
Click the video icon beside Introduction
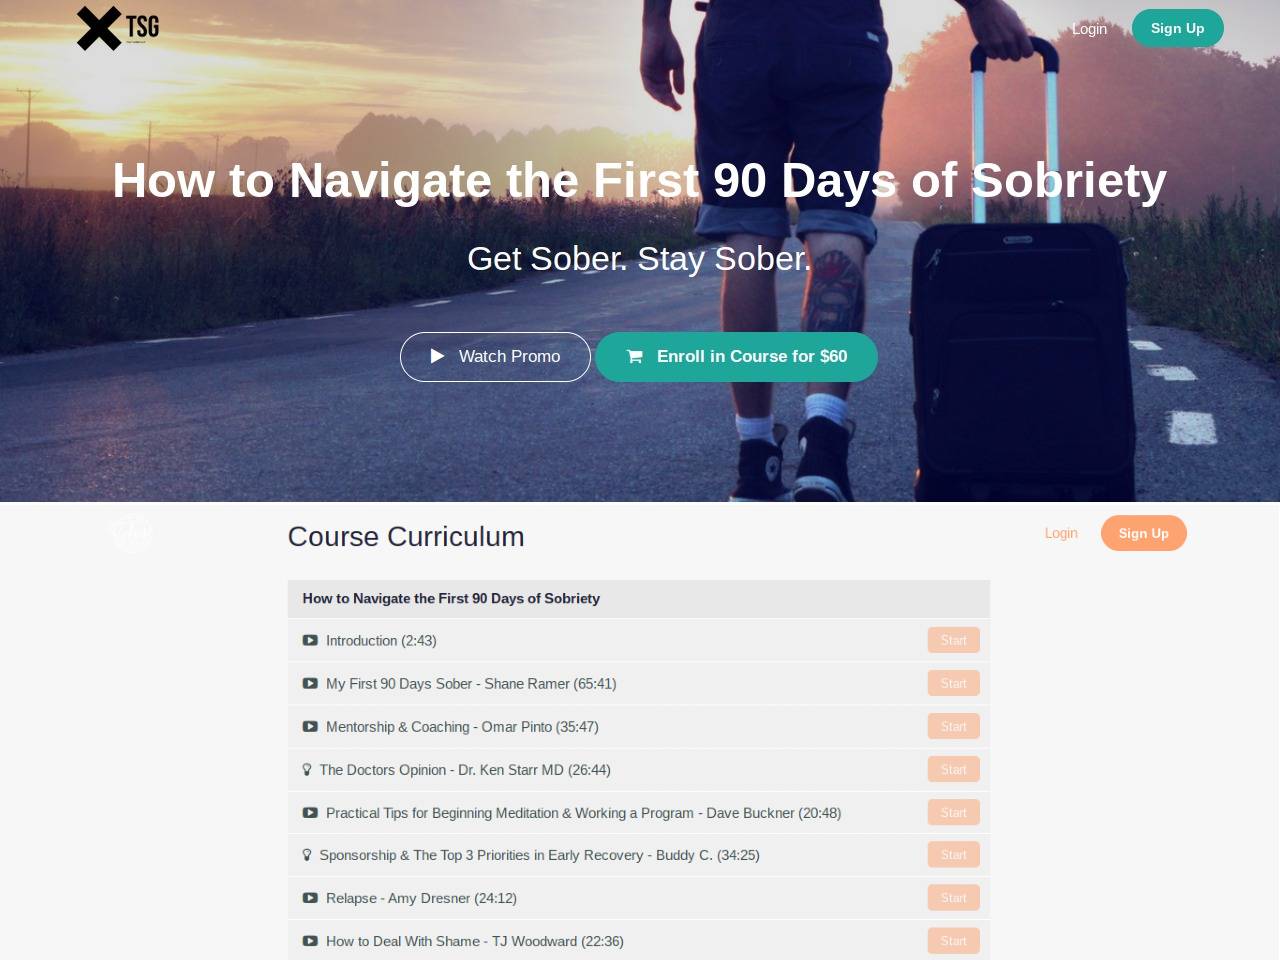click(x=310, y=640)
